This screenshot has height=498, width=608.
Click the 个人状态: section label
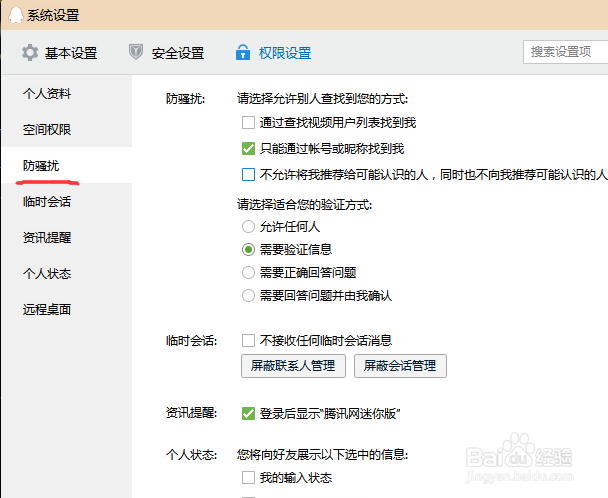(x=192, y=455)
